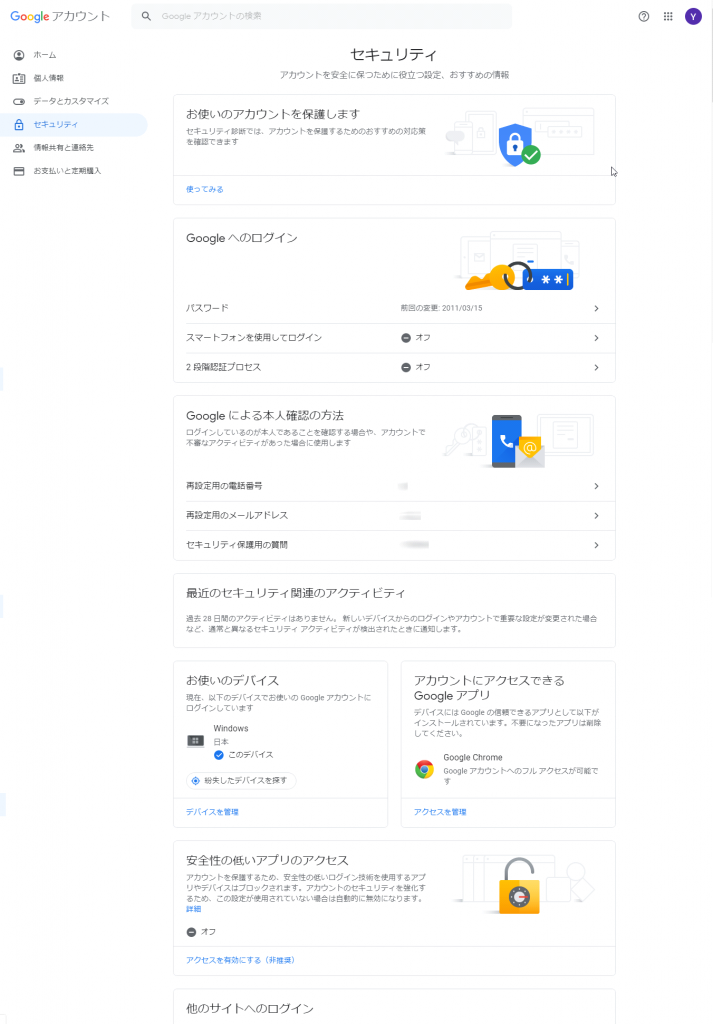Expand the スマートフォンを使用してログイン chevron

[x=596, y=338]
